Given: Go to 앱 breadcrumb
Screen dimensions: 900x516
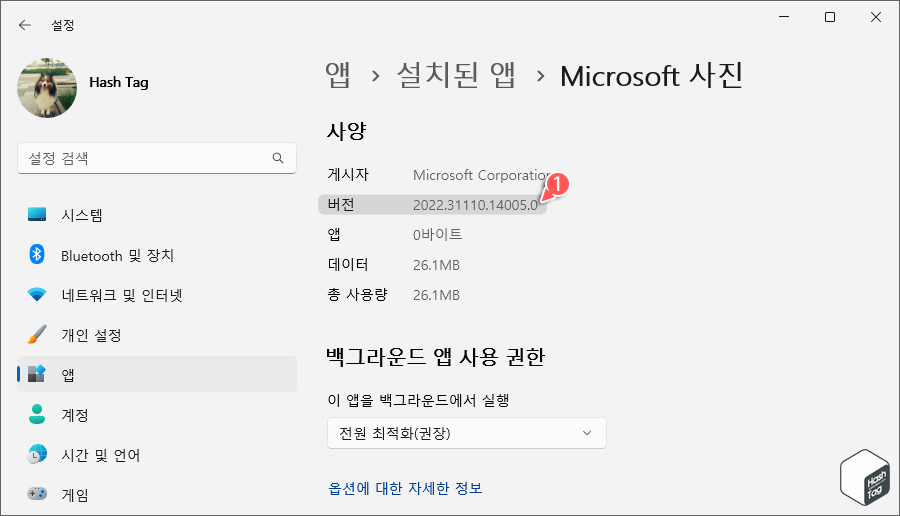Looking at the screenshot, I should 338,75.
